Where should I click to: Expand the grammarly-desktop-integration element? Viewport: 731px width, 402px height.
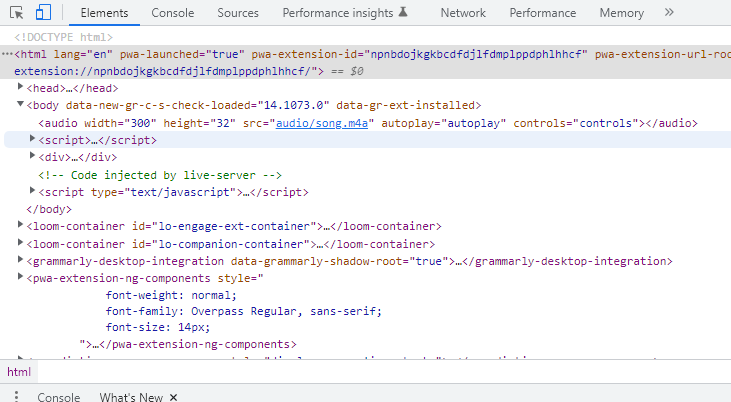(x=20, y=259)
